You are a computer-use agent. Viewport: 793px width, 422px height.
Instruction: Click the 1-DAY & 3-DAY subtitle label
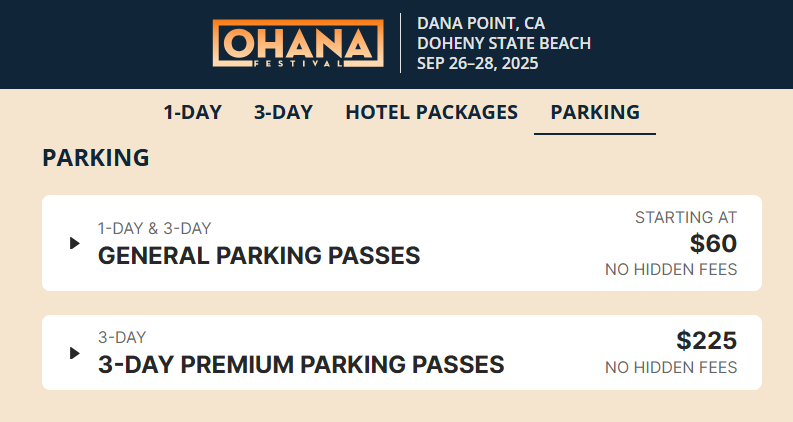click(154, 229)
